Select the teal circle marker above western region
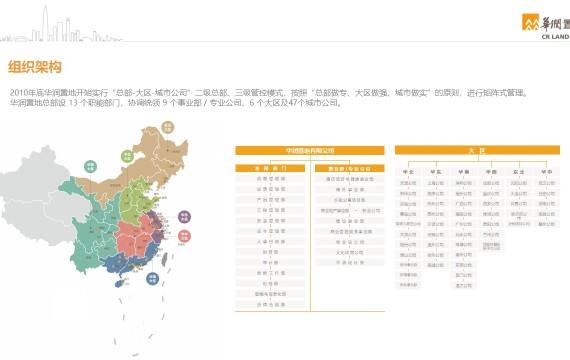Screen dimensions: 570x360 click(91, 167)
